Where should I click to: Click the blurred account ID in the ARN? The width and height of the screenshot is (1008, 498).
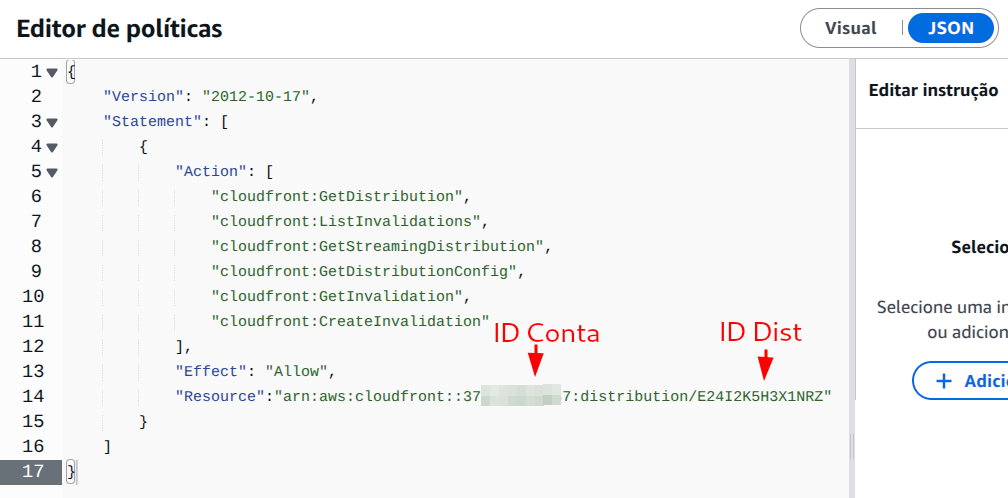tap(520, 396)
